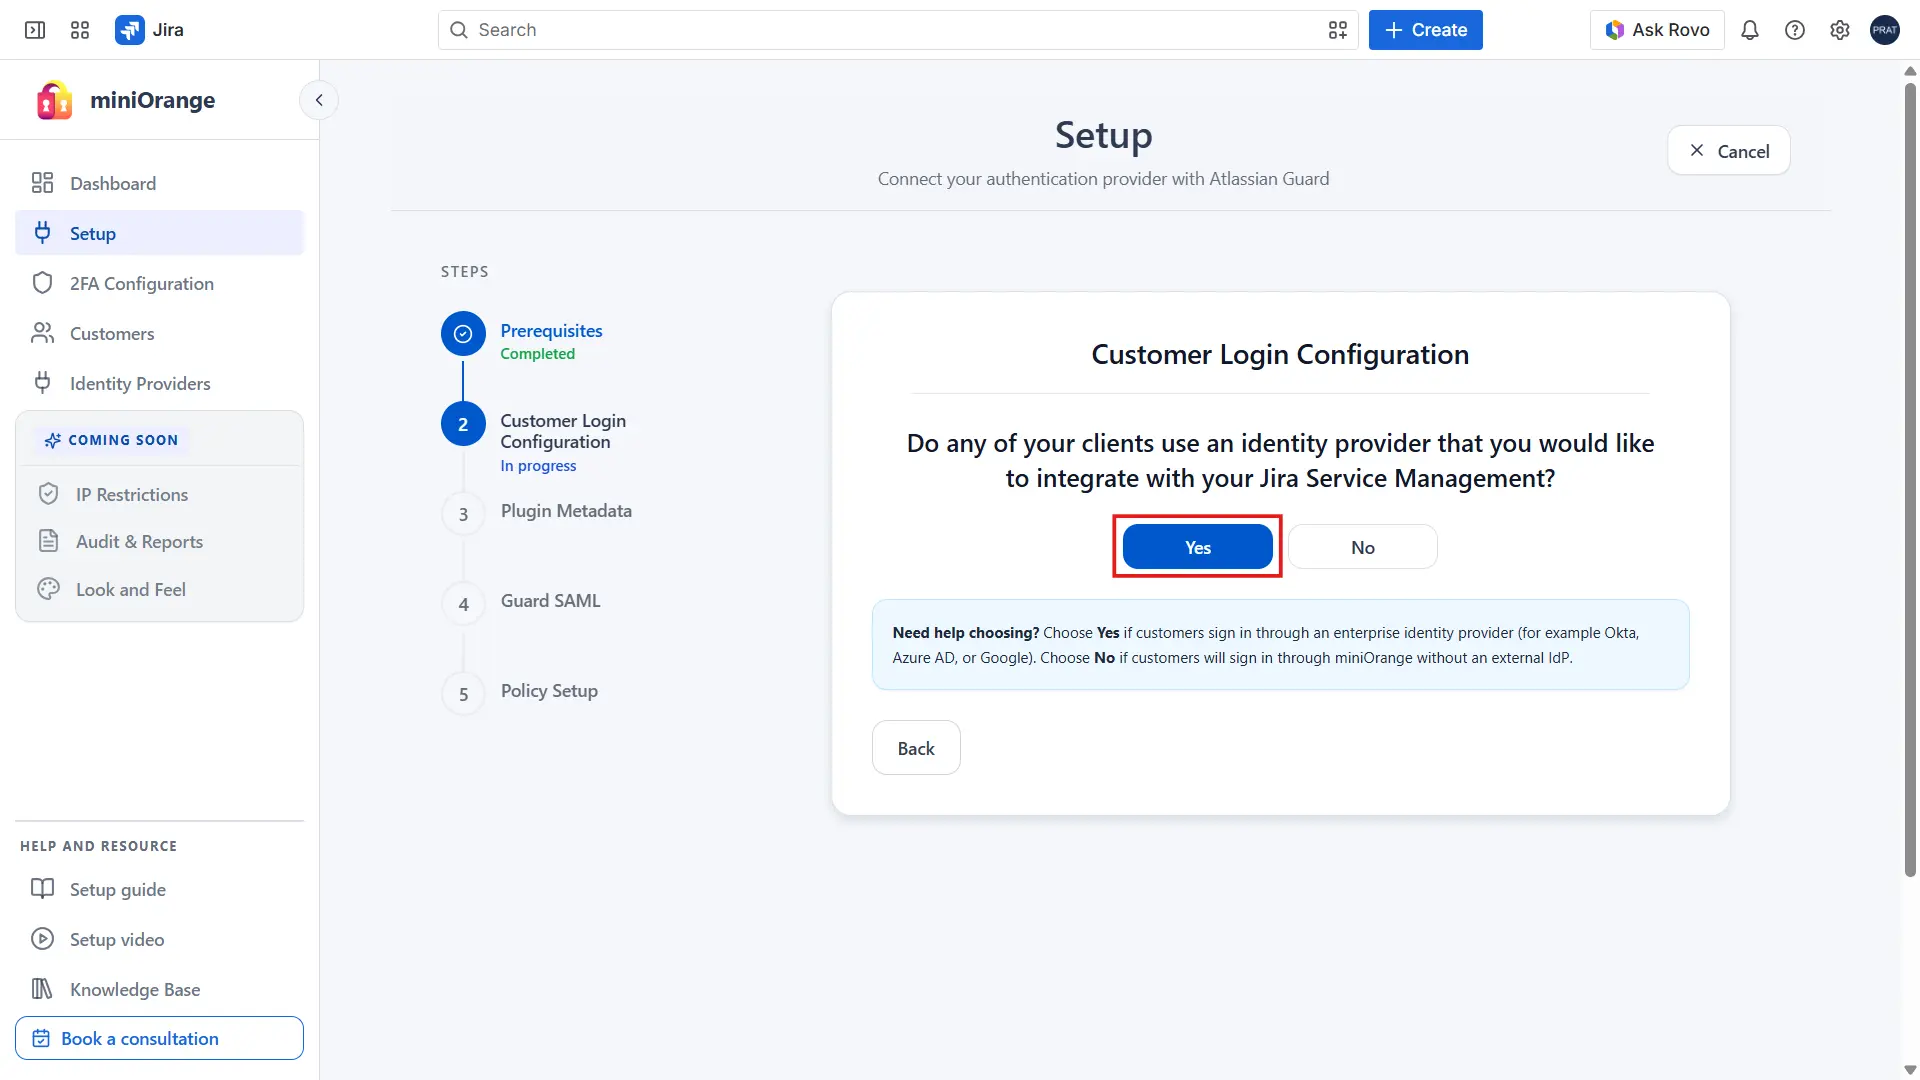Open the help question mark icon
The height and width of the screenshot is (1080, 1920).
point(1795,30)
